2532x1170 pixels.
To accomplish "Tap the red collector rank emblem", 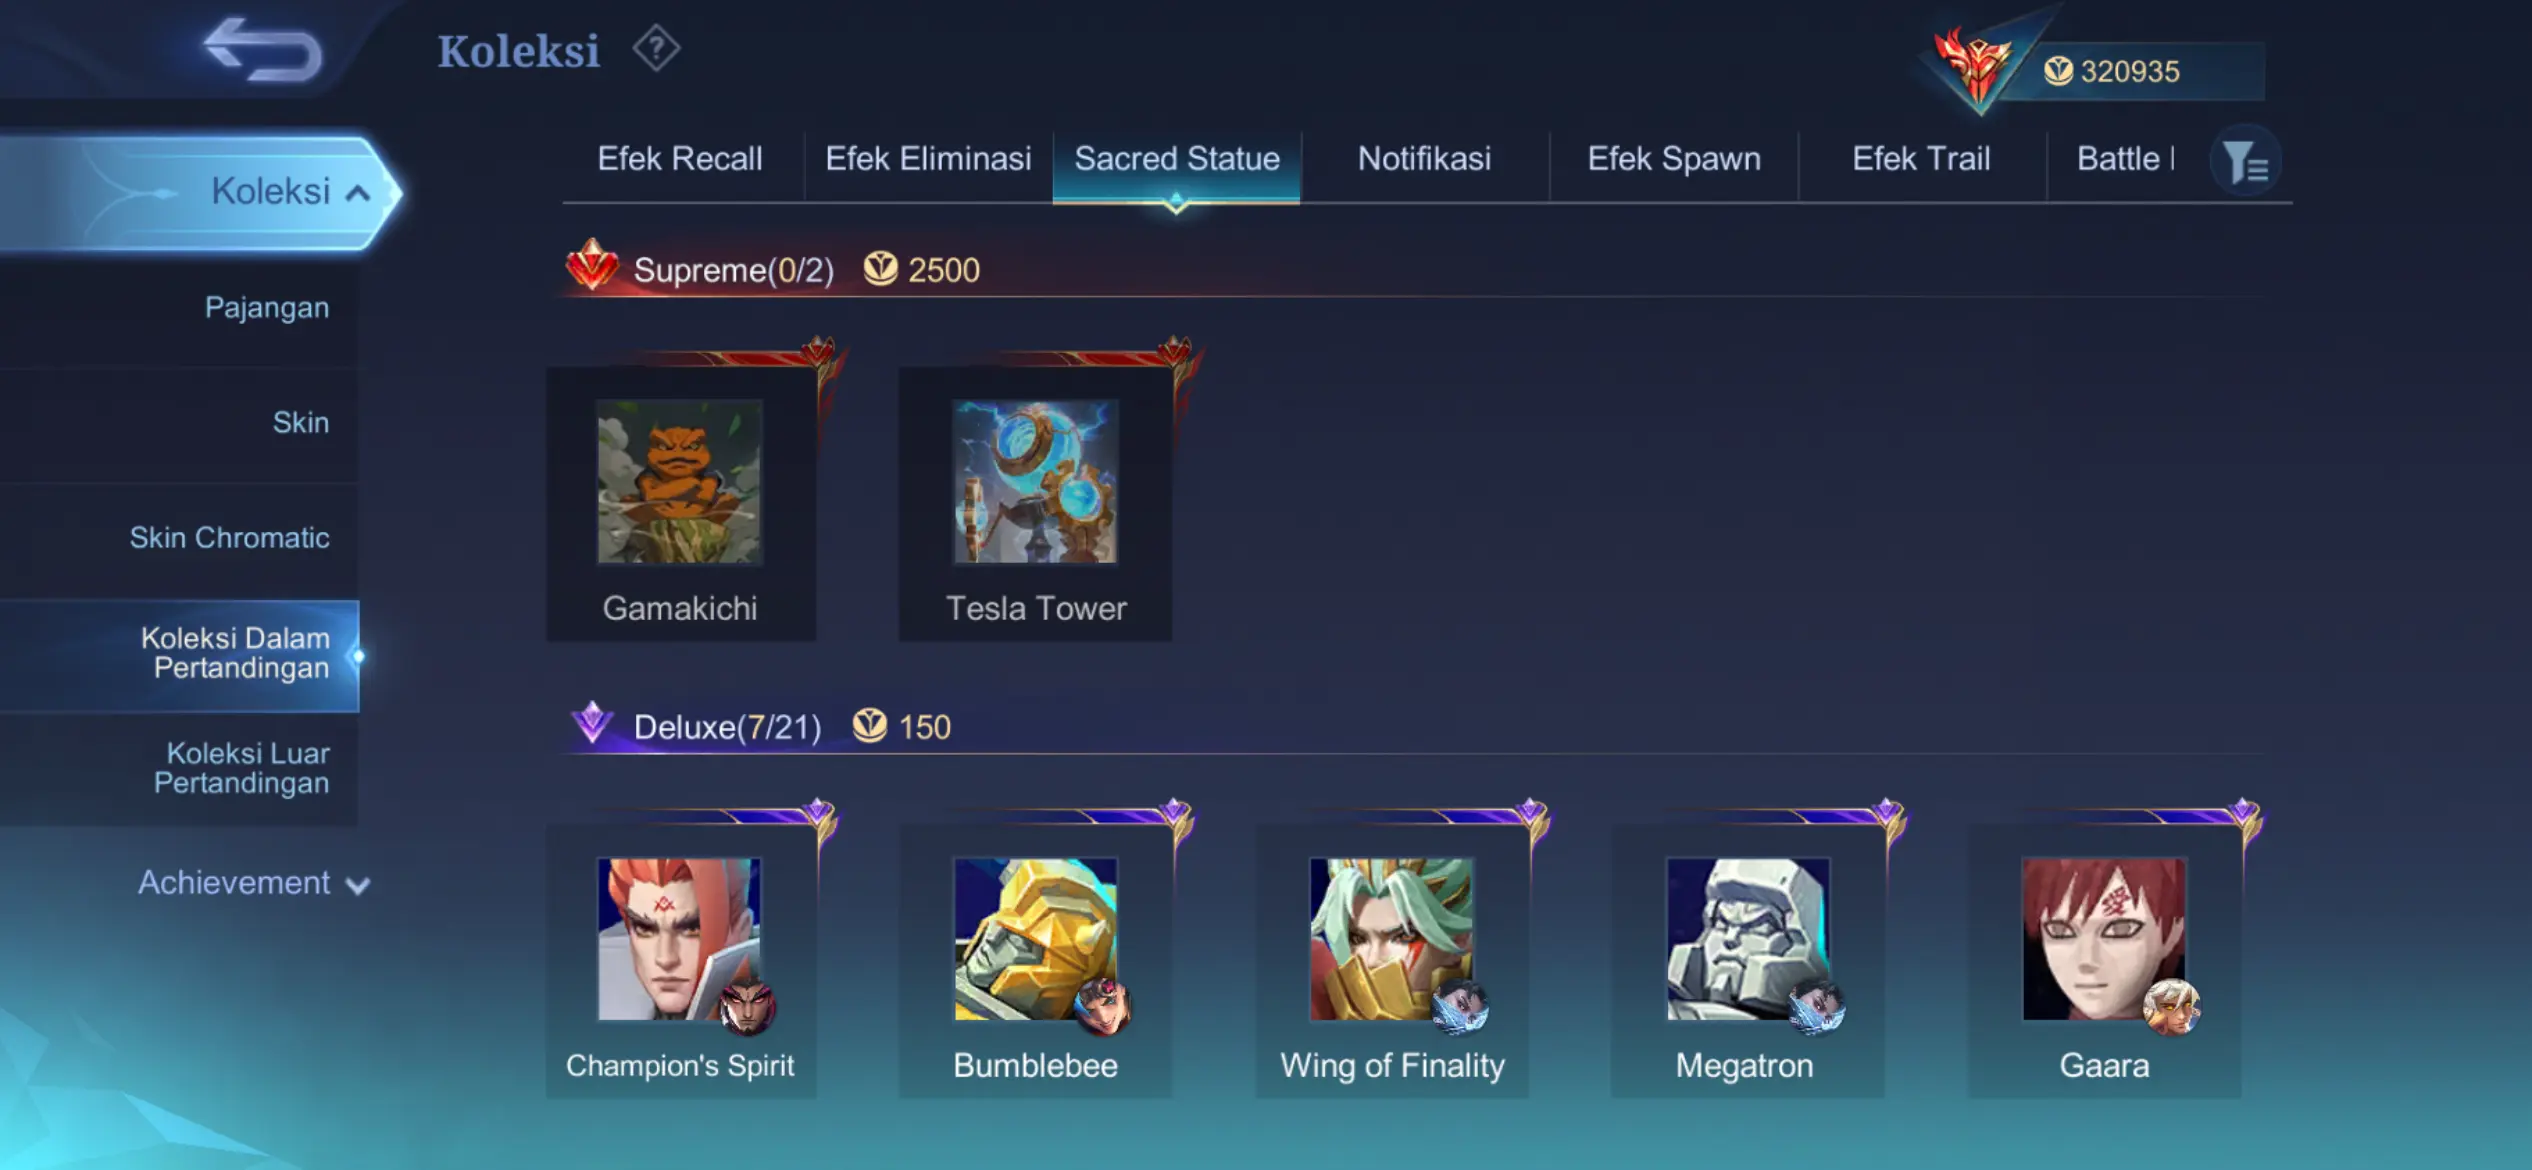I will click(x=1973, y=67).
